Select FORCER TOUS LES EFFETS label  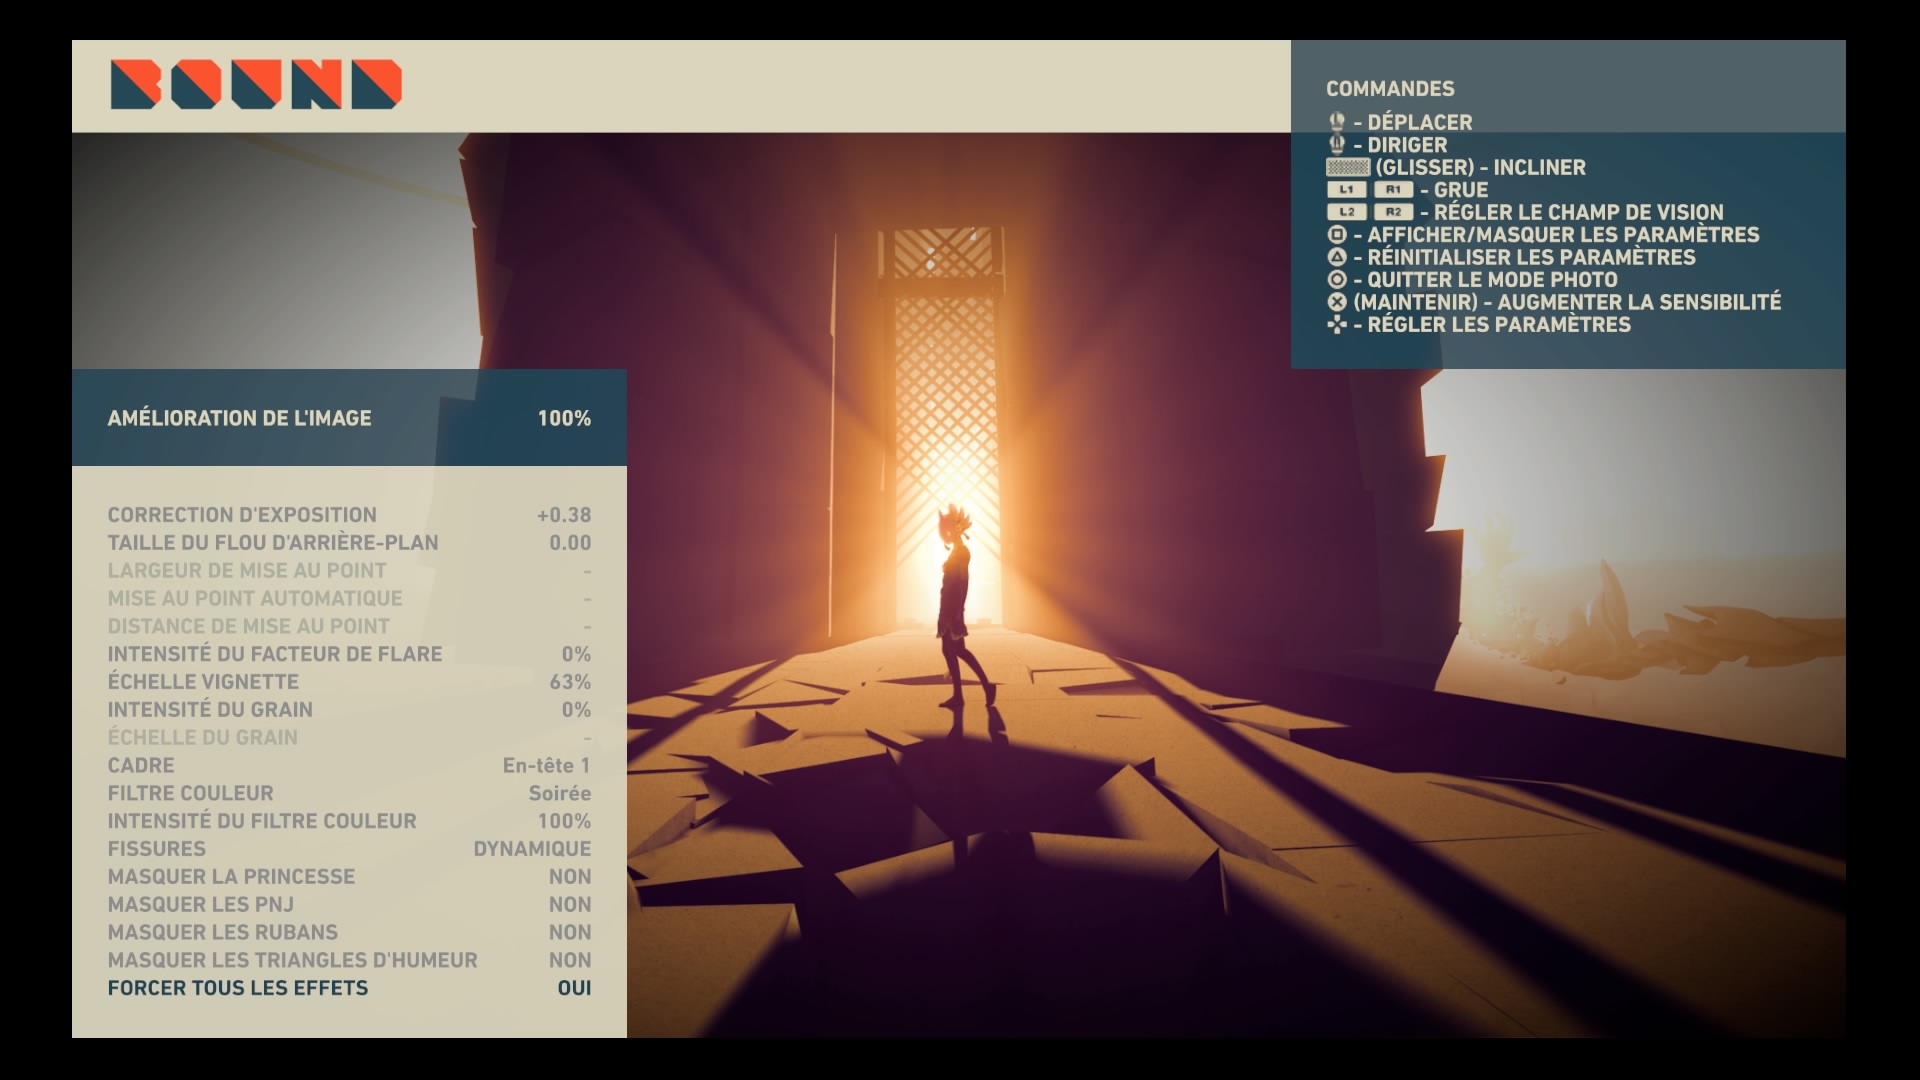point(238,988)
